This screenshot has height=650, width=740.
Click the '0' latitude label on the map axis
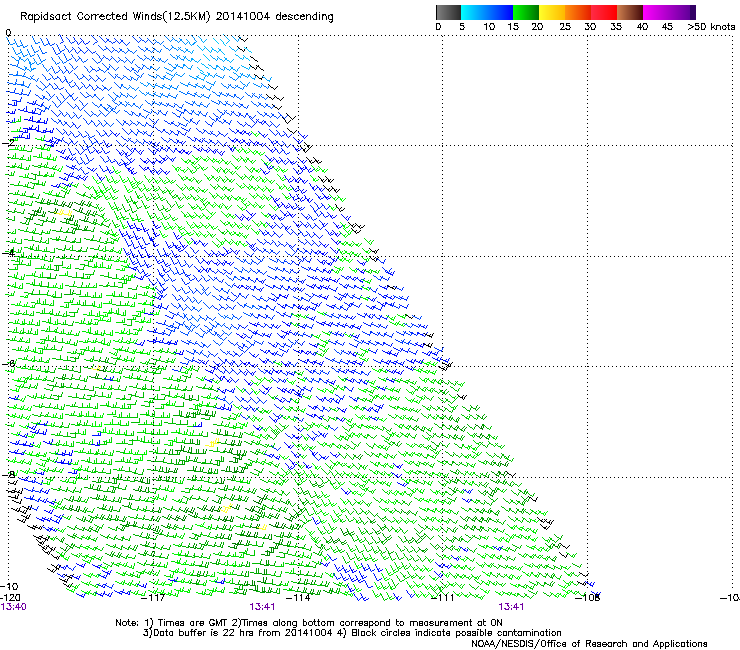[8, 33]
